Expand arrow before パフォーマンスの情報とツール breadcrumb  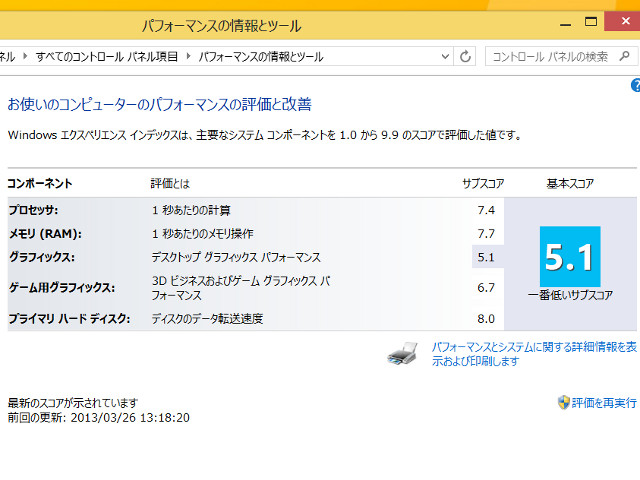(188, 56)
